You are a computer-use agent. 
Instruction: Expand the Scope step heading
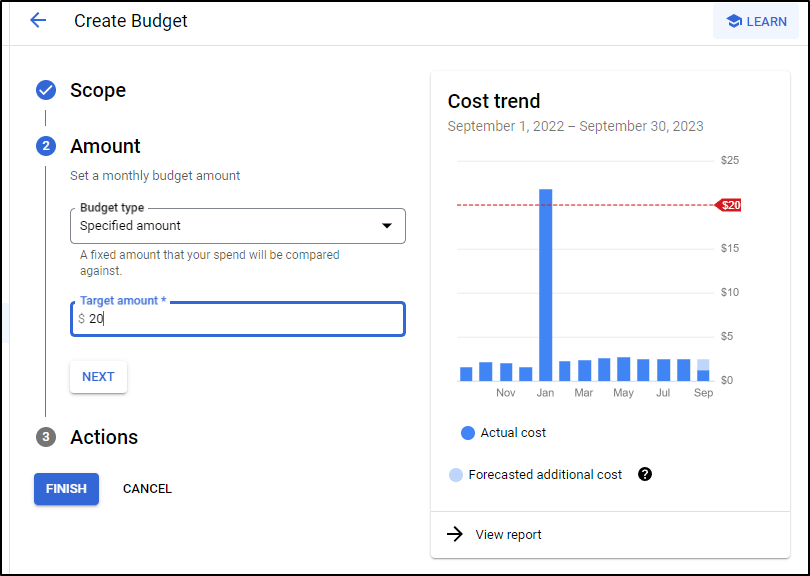point(98,90)
